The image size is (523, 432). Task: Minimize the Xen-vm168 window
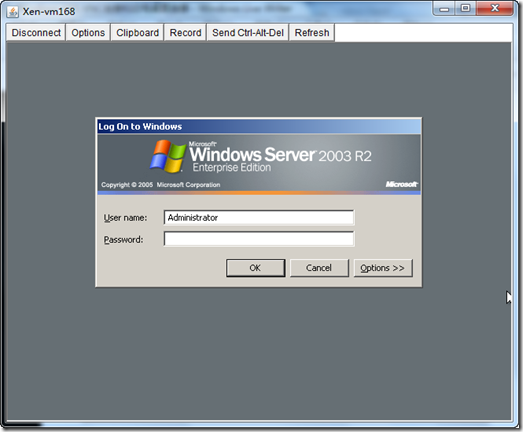click(444, 8)
